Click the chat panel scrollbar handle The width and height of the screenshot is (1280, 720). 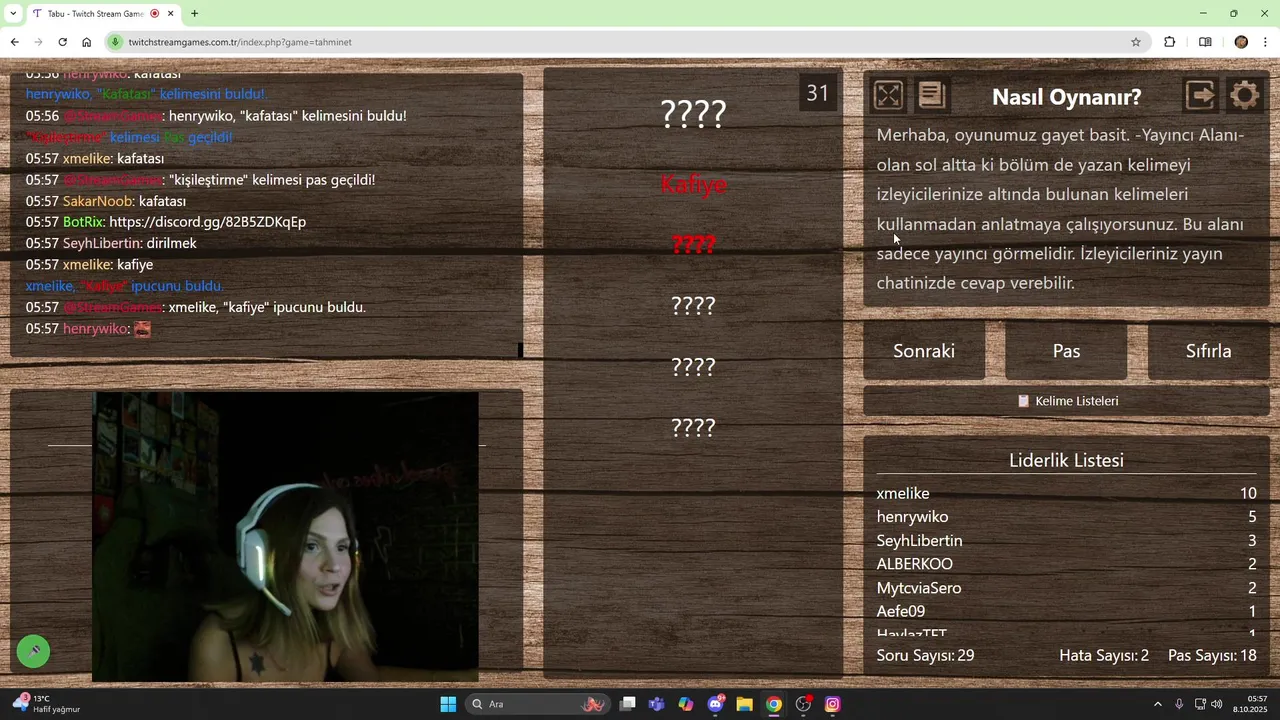point(520,350)
